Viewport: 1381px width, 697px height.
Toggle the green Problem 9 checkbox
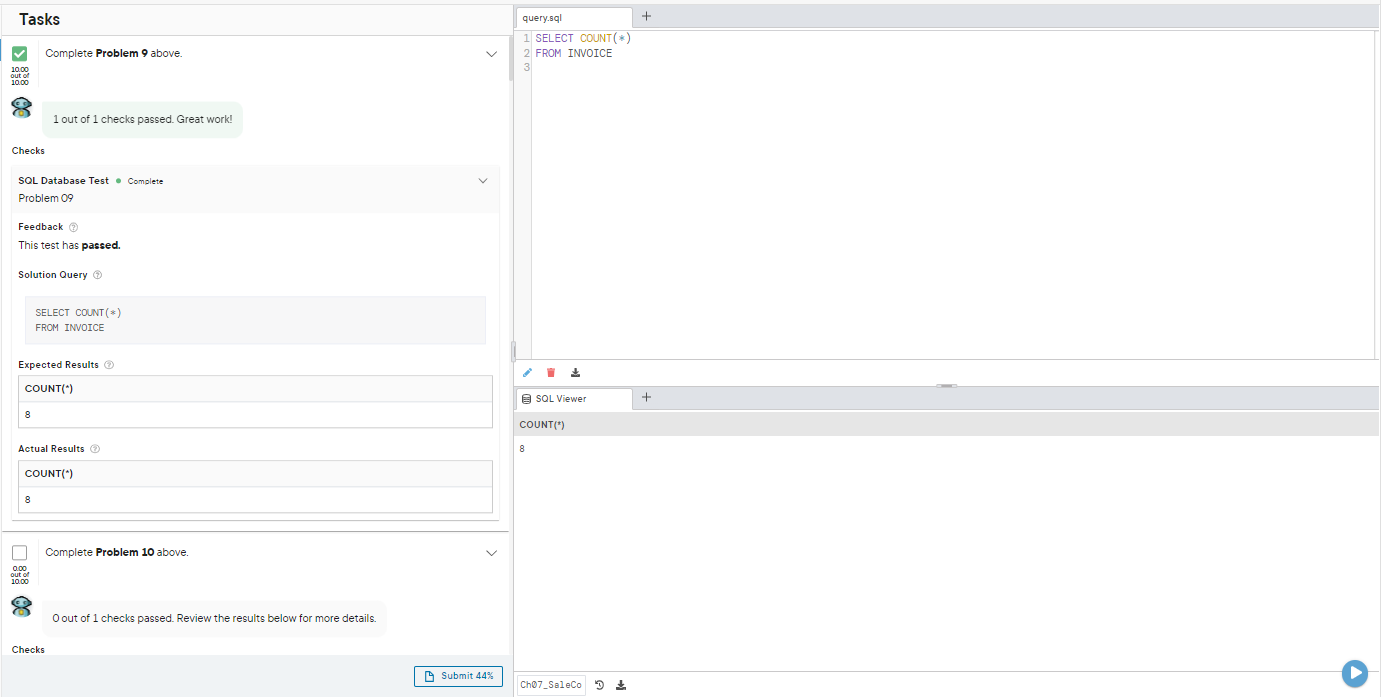[19, 53]
